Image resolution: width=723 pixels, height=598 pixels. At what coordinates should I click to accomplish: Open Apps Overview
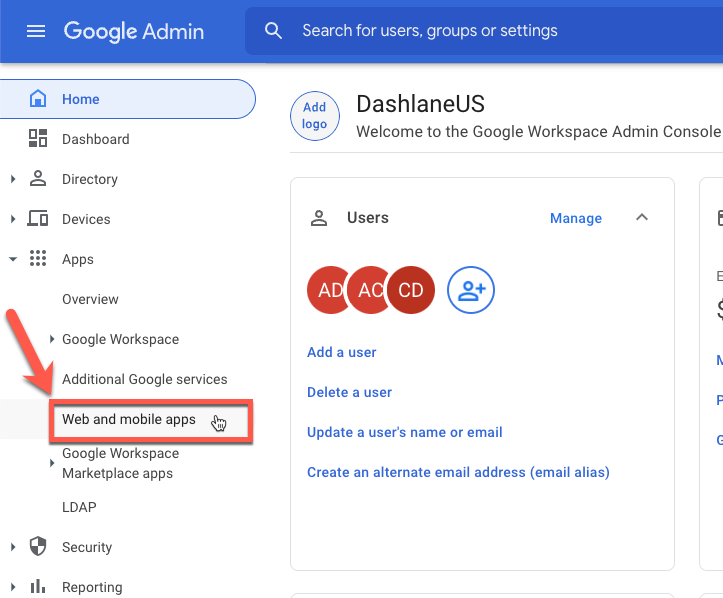(90, 299)
